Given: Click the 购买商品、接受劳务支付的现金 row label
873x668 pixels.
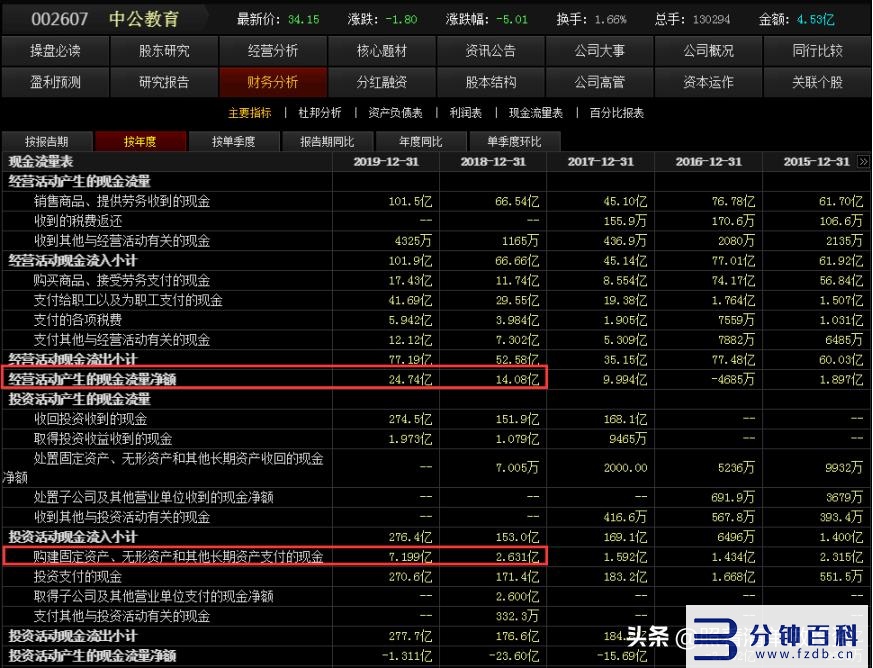Looking at the screenshot, I should (x=122, y=281).
